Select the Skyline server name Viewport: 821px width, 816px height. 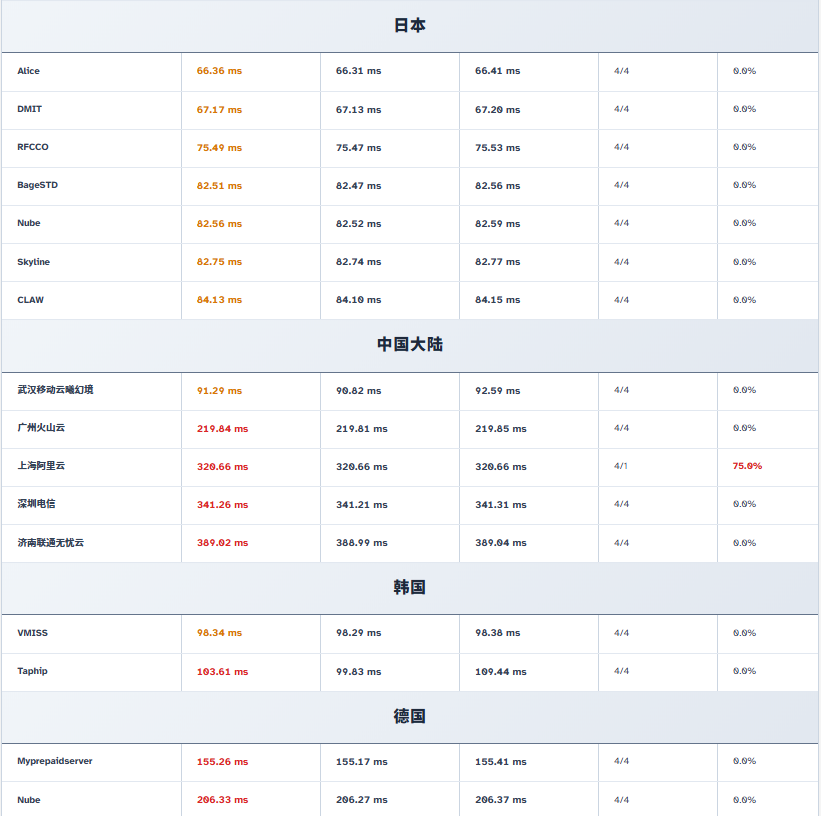pyautogui.click(x=34, y=262)
